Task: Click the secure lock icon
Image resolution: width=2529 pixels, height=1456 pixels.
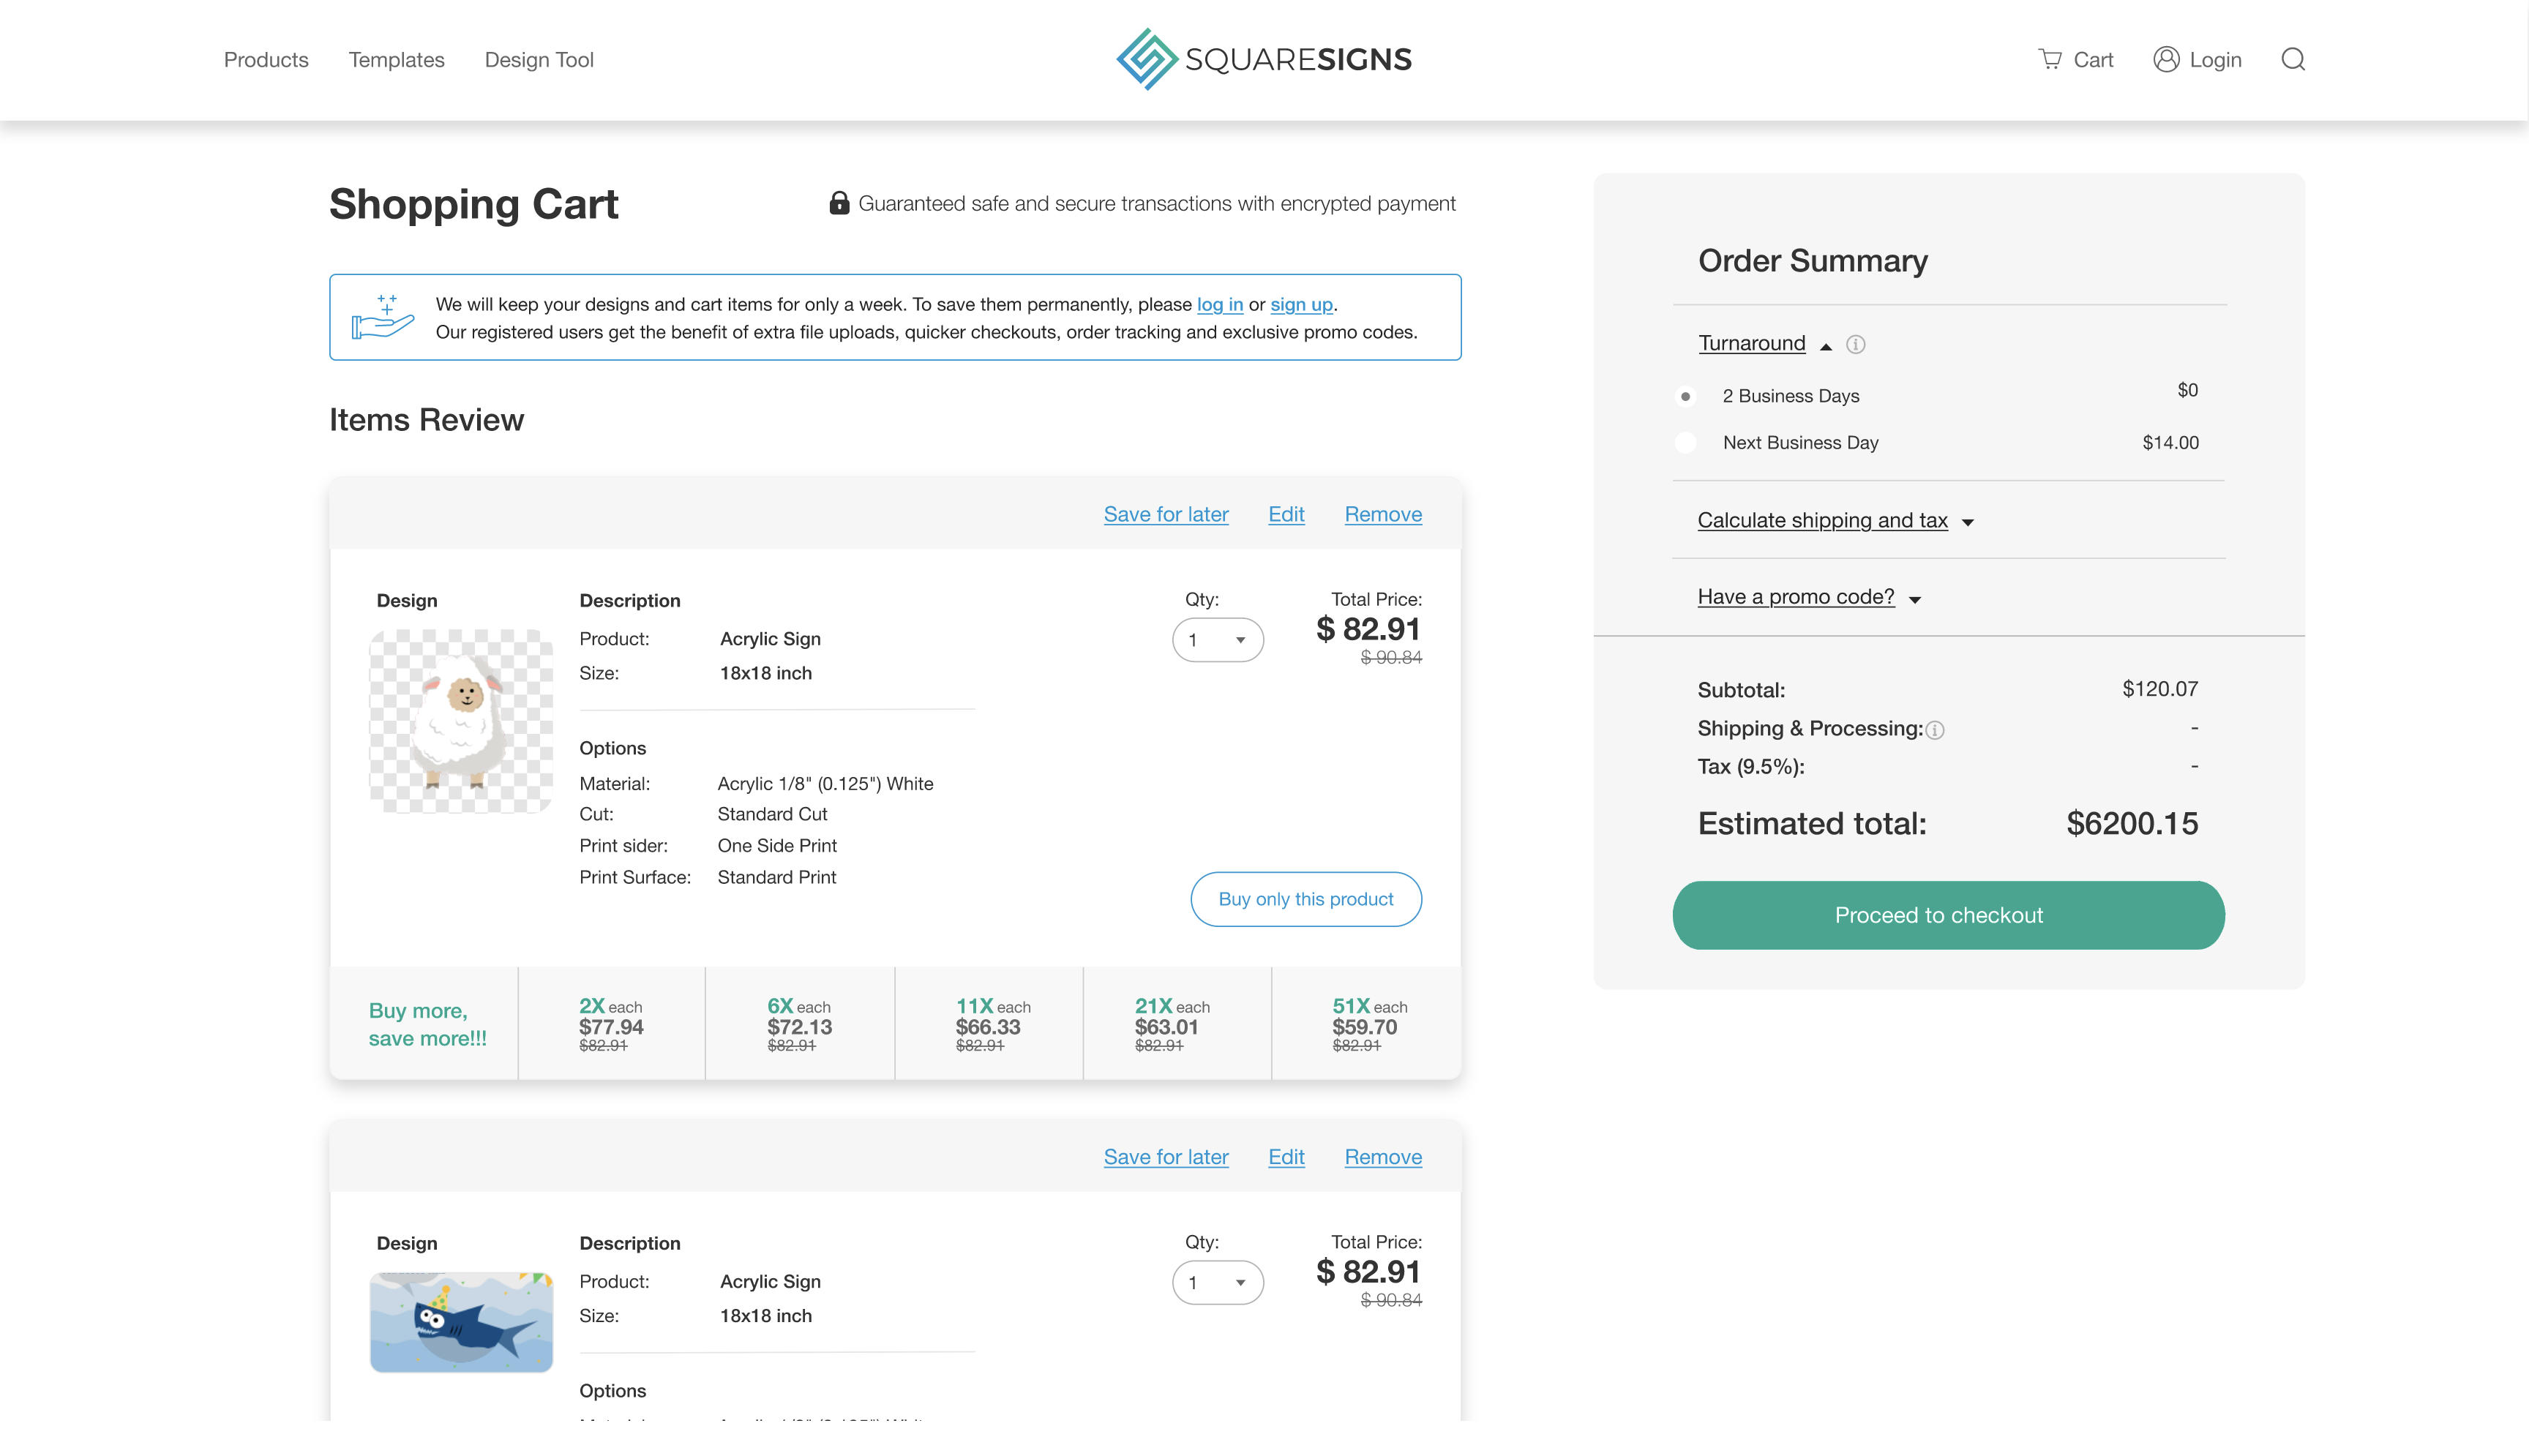Action: (839, 203)
